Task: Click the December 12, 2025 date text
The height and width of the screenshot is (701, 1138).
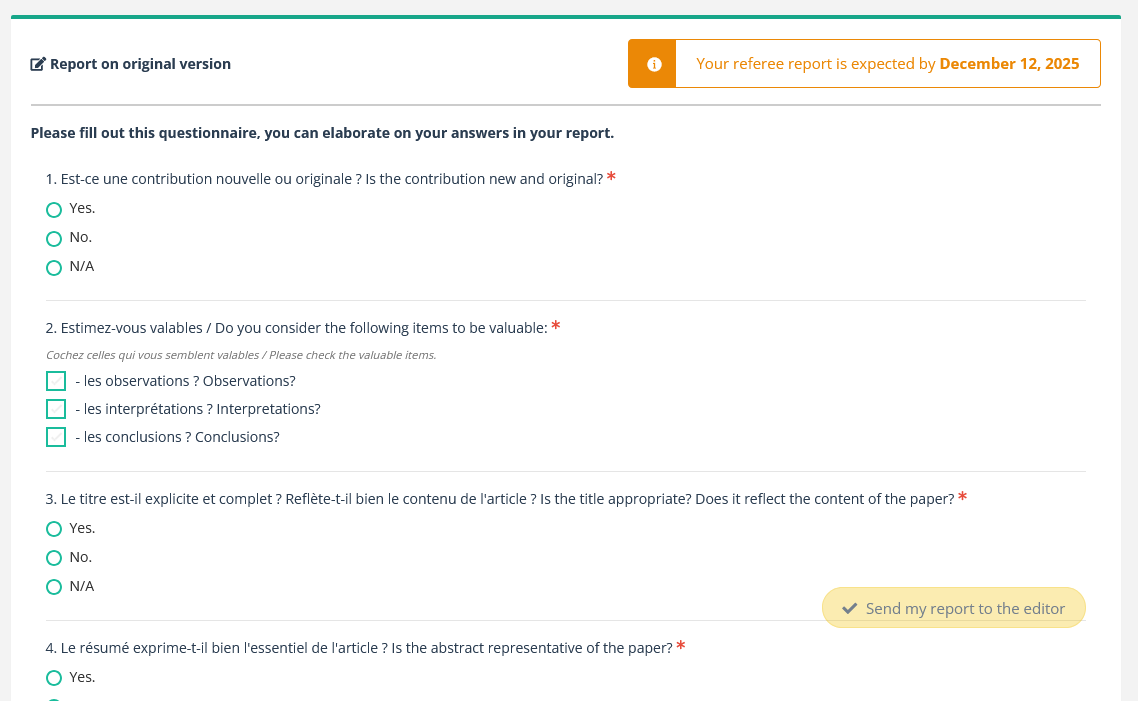Action: point(1009,64)
